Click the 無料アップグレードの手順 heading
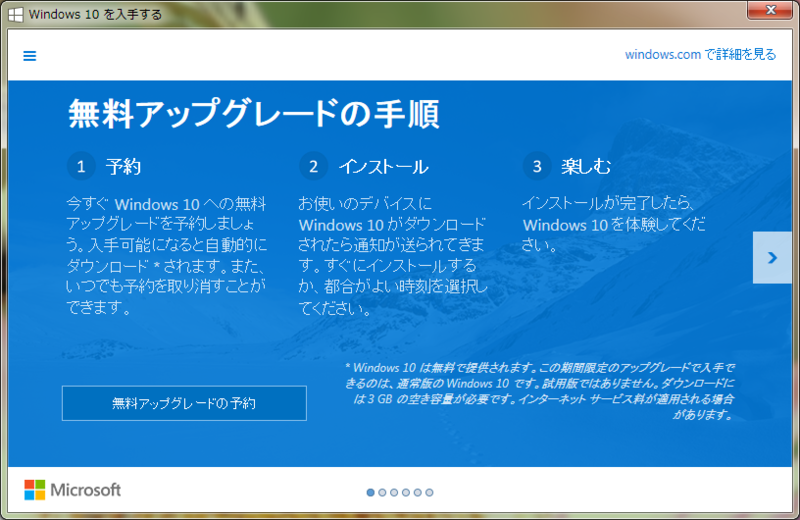Viewport: 800px width, 520px height. [x=254, y=113]
